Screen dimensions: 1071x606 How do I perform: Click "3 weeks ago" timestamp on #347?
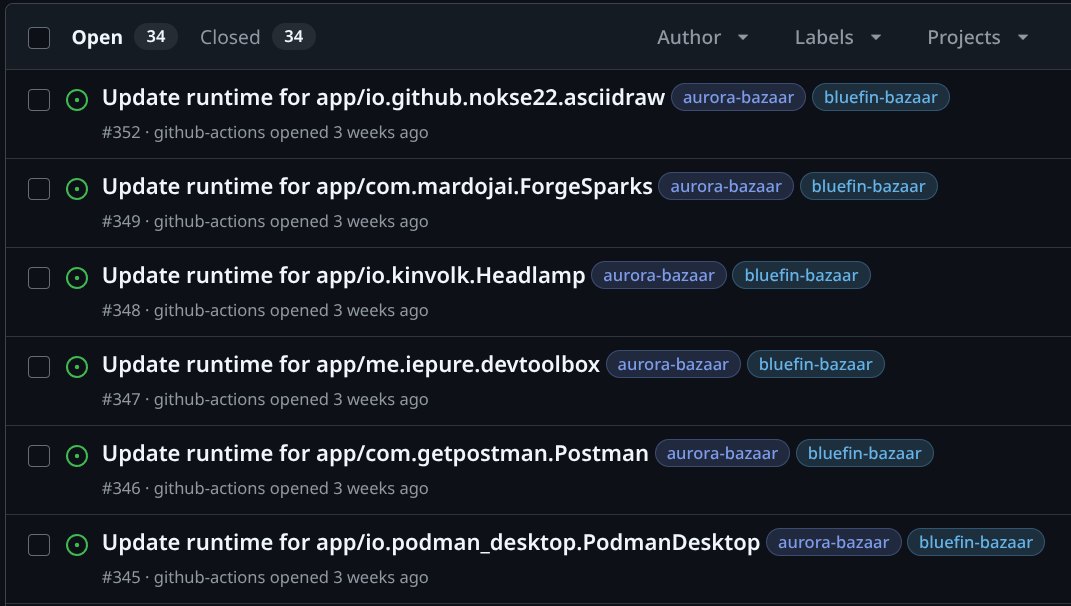tap(380, 400)
